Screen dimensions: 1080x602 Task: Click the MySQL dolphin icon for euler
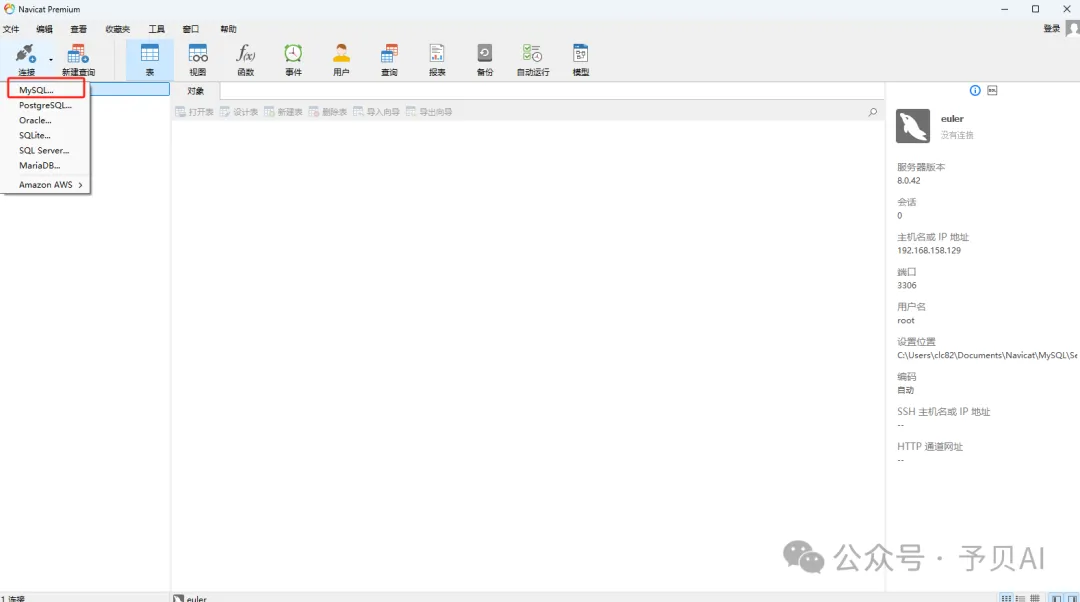[x=913, y=126]
